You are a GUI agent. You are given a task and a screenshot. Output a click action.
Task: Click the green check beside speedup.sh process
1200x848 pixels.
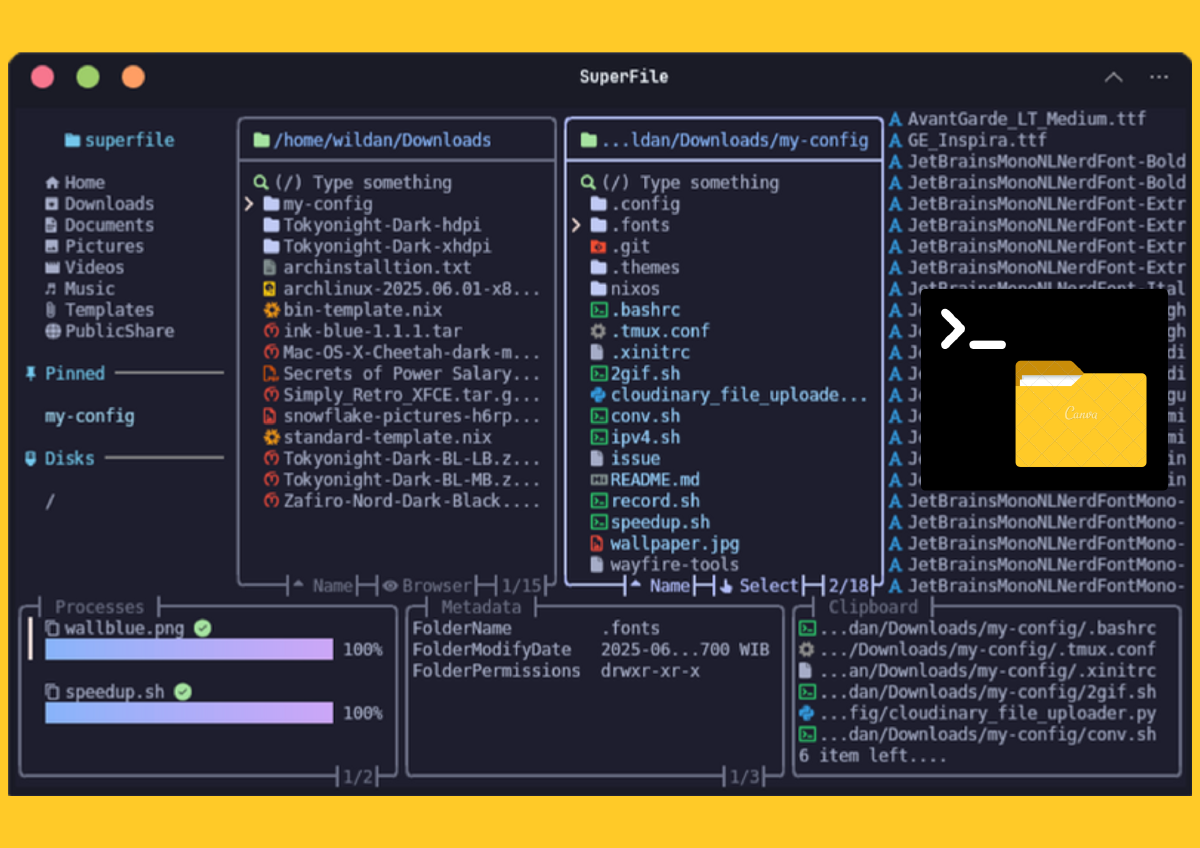183,691
